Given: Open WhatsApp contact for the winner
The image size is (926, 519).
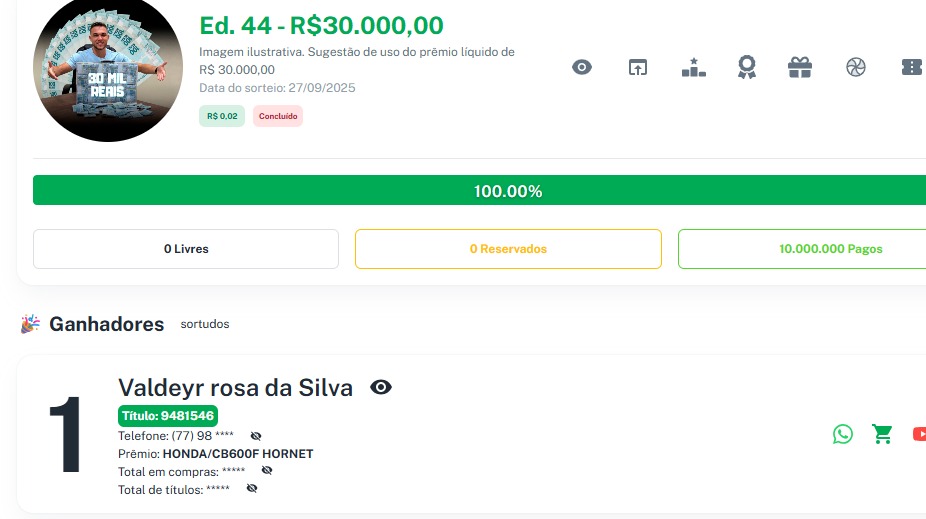Looking at the screenshot, I should click(x=843, y=434).
